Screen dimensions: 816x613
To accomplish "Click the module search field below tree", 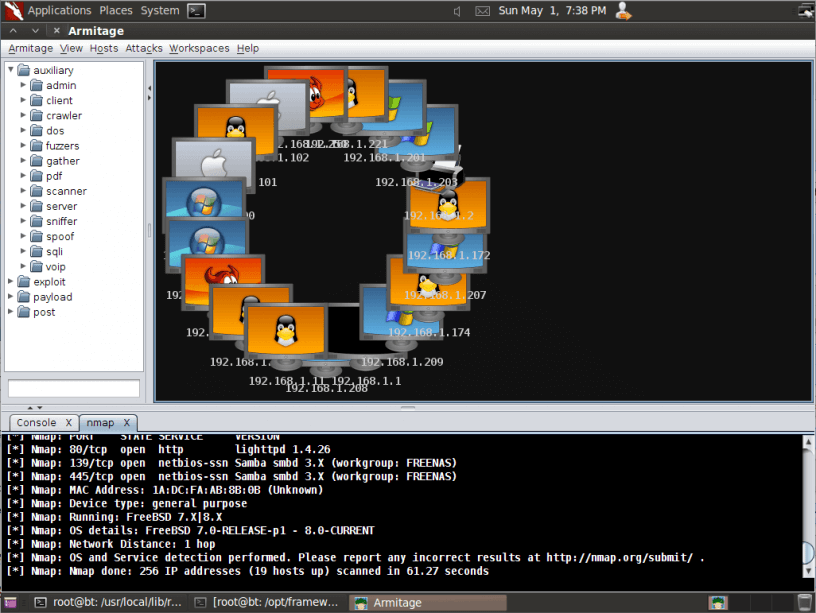I will point(72,388).
